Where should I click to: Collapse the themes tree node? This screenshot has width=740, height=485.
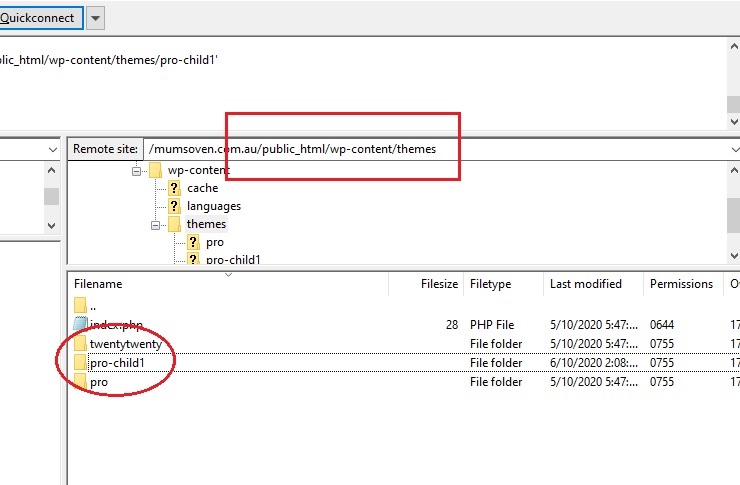pyautogui.click(x=155, y=225)
